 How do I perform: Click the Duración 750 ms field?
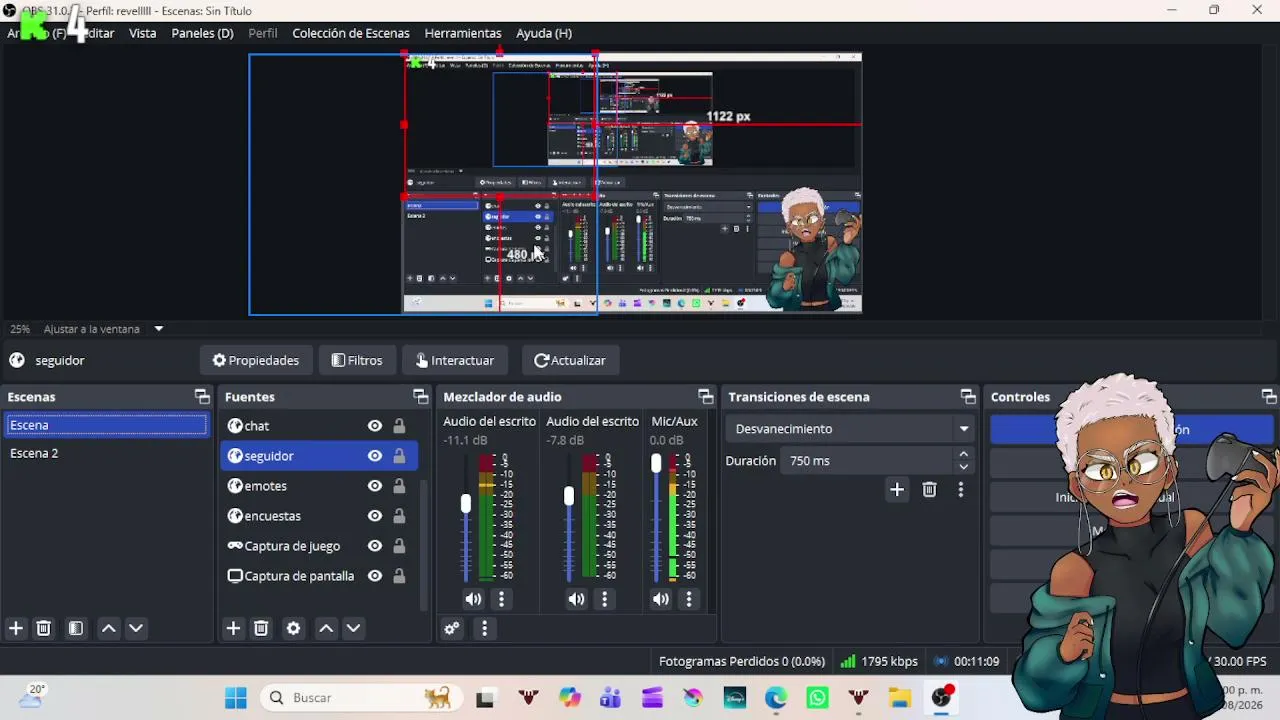(866, 461)
